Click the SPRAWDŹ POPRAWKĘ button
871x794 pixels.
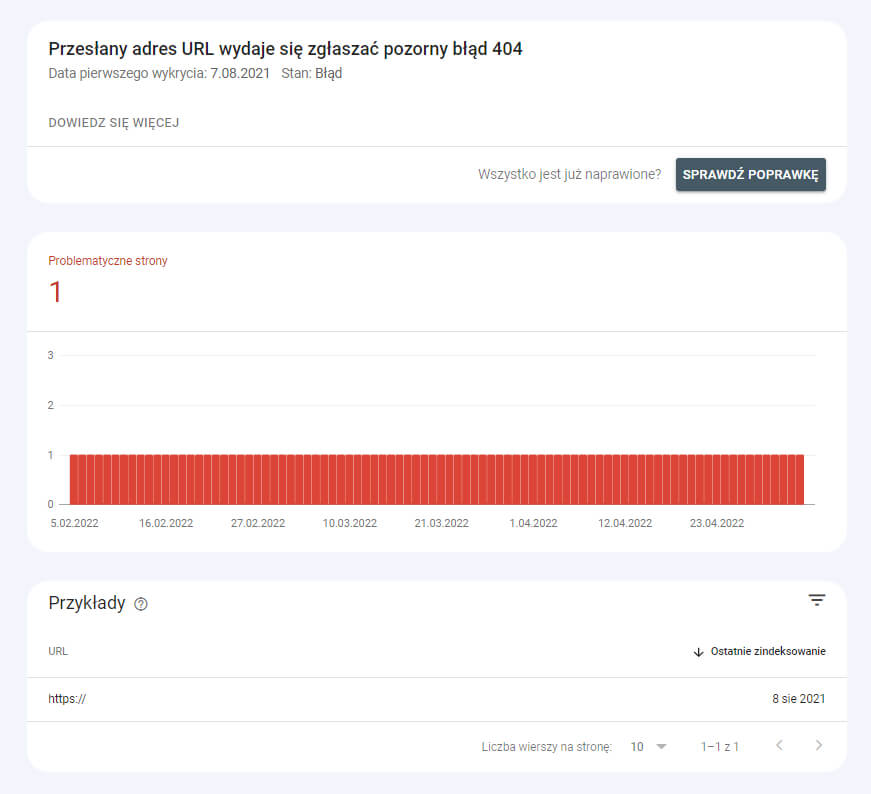tap(750, 173)
